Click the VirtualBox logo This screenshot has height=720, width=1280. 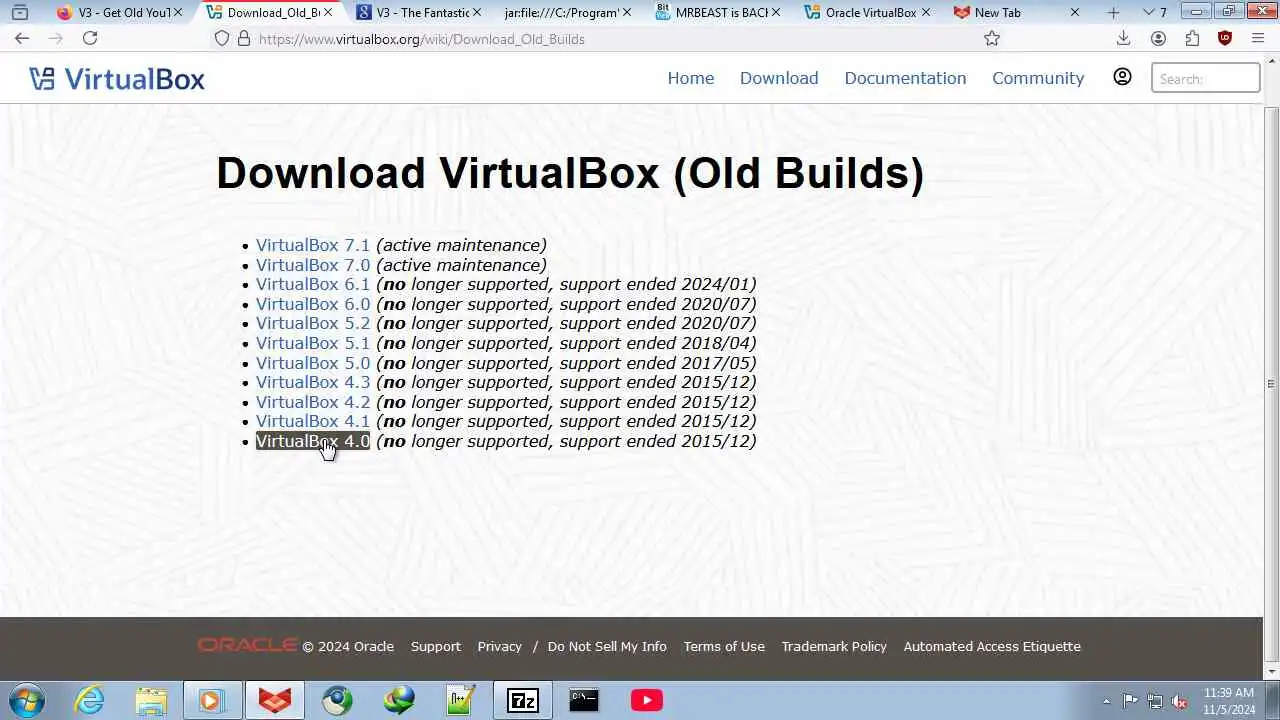click(x=117, y=78)
